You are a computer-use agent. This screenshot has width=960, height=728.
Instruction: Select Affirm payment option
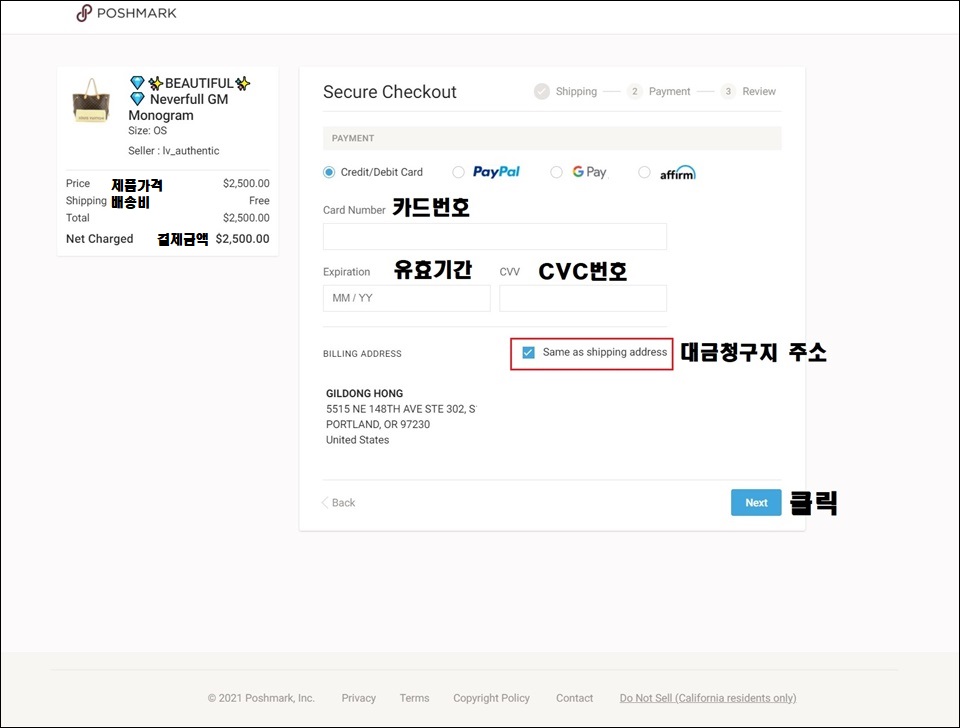[644, 172]
